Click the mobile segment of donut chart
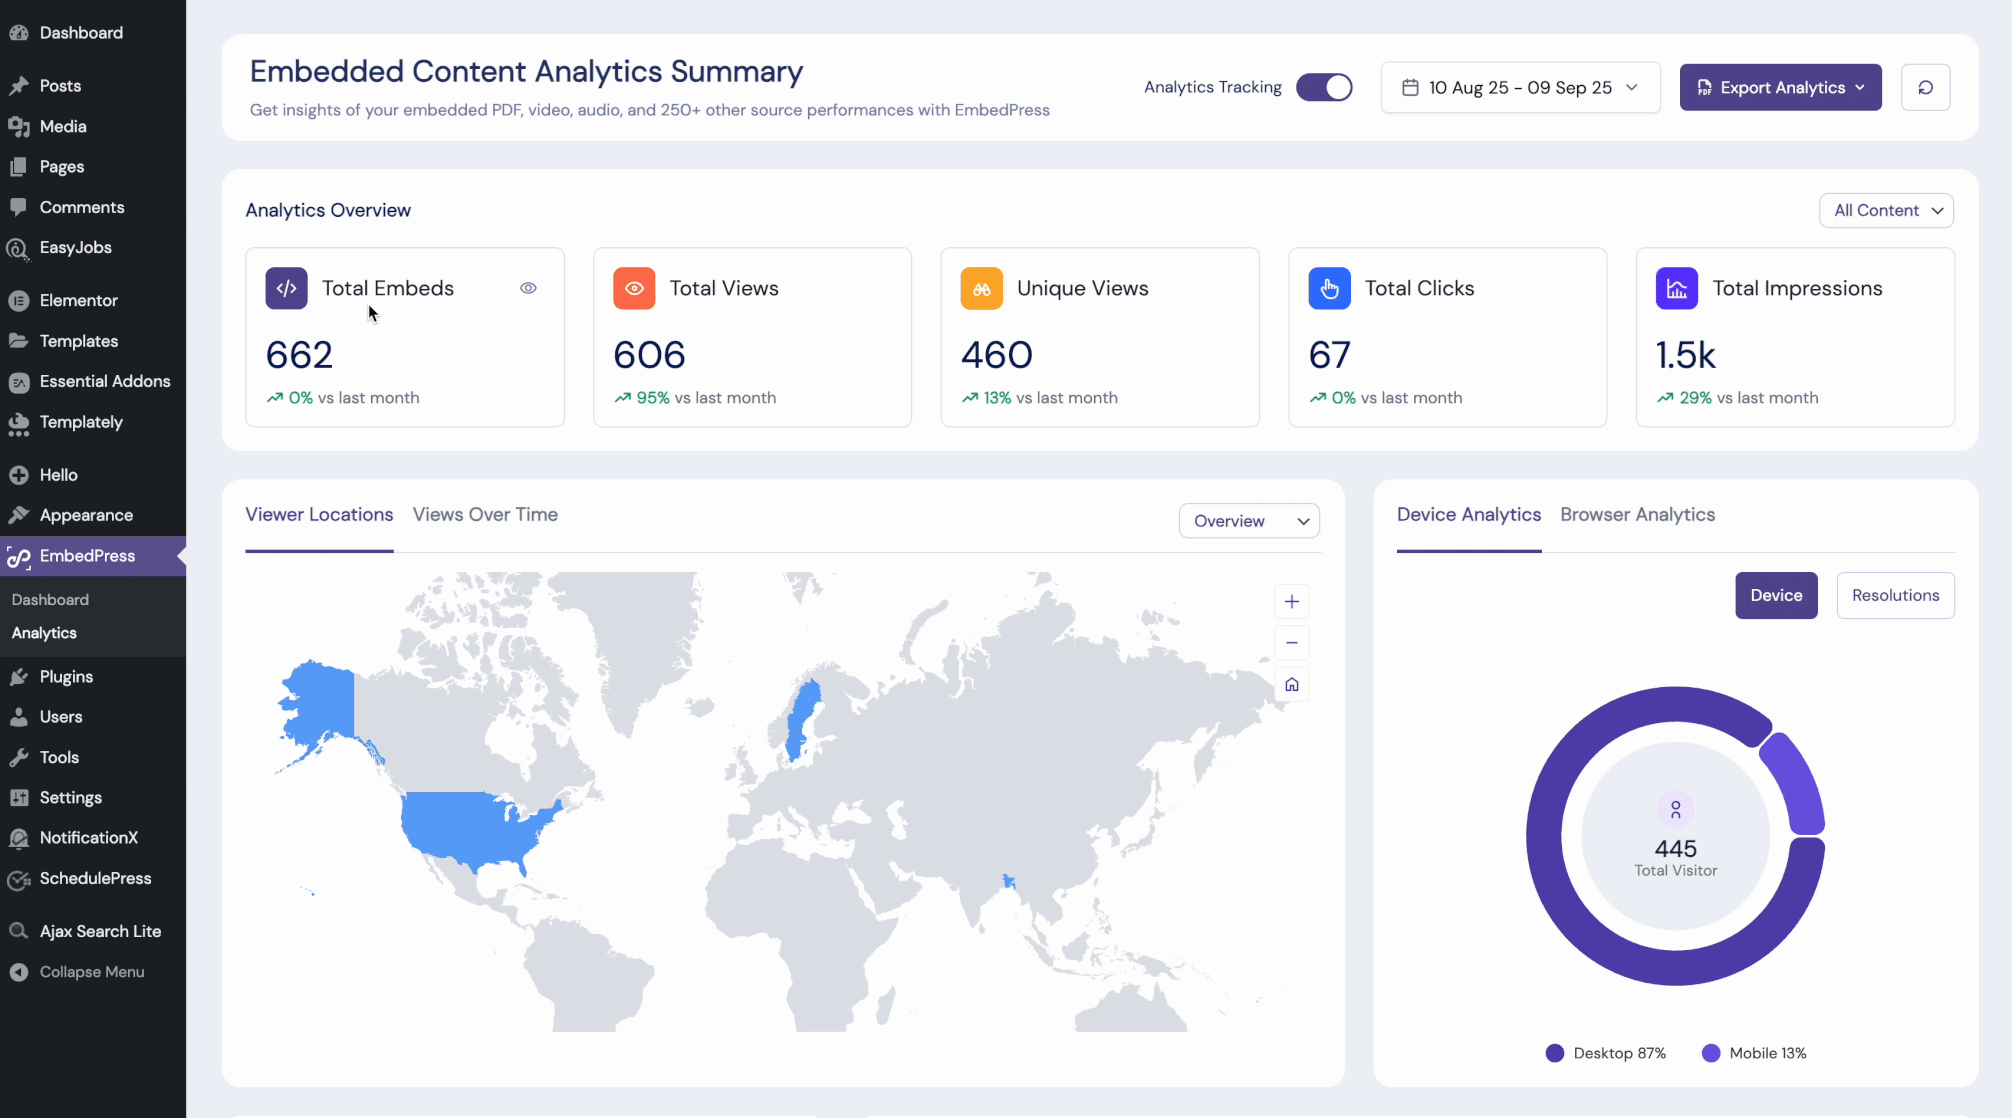Image resolution: width=2012 pixels, height=1118 pixels. coord(1797,783)
